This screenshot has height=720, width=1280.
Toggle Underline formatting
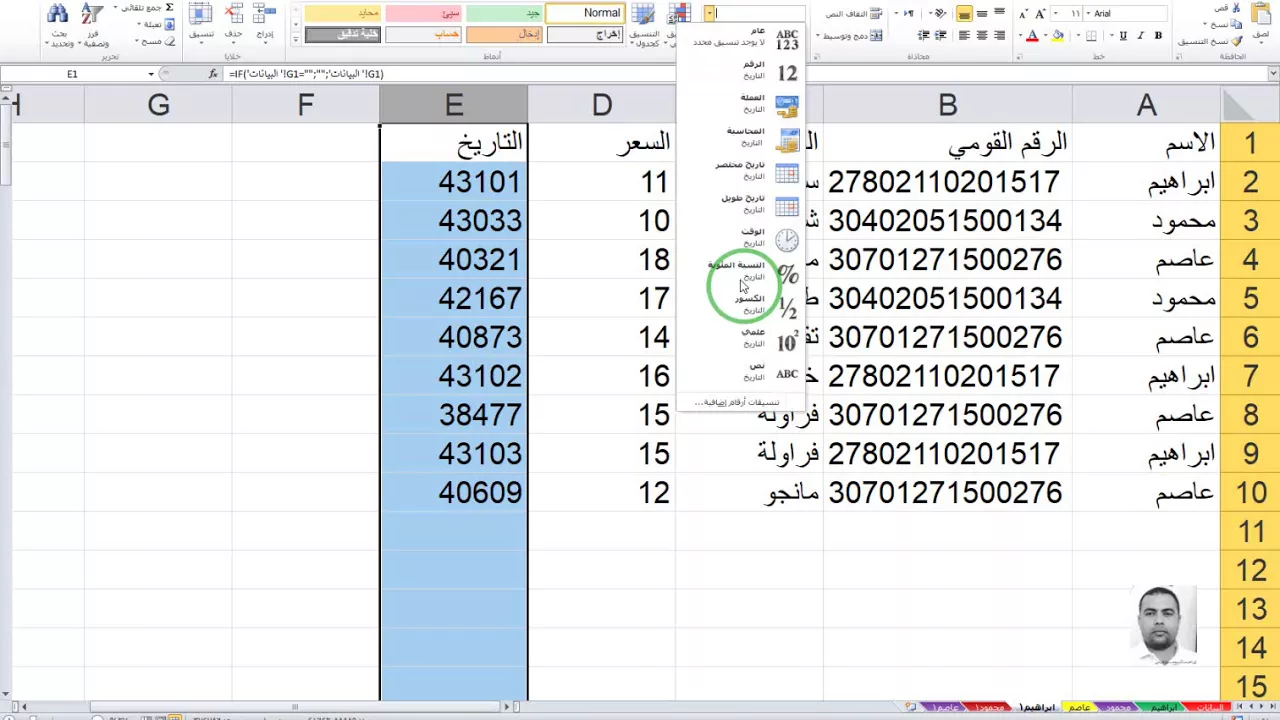click(x=1123, y=36)
